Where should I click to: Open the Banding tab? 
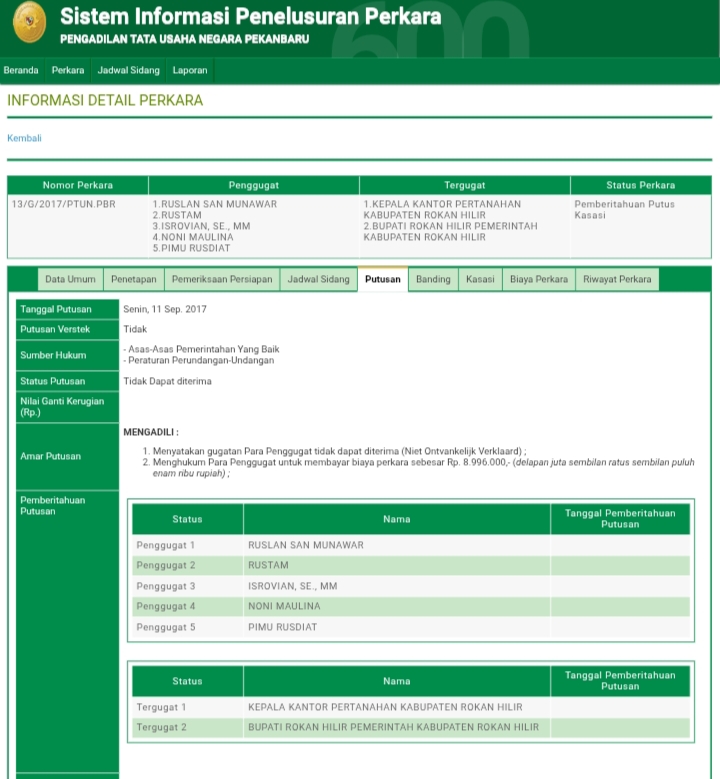tap(433, 280)
